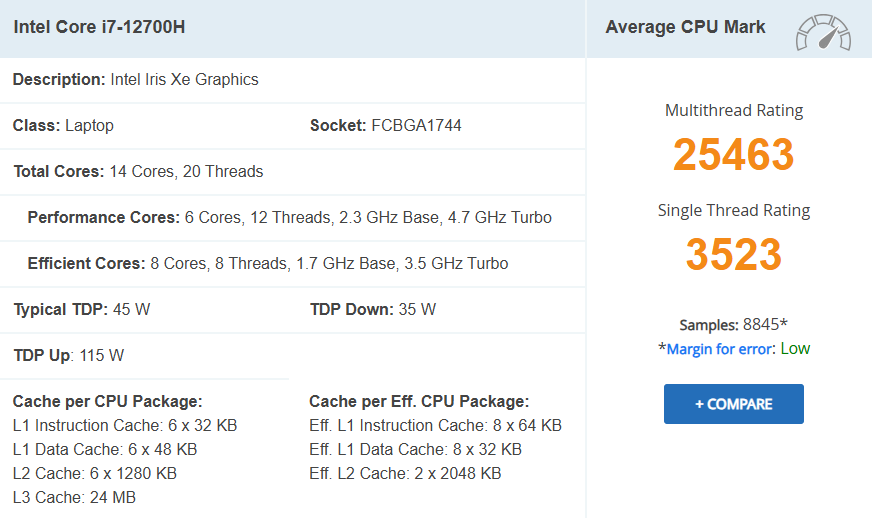Screen dimensions: 872x518
Task: Click the Performance Cores row
Action: 289,217
